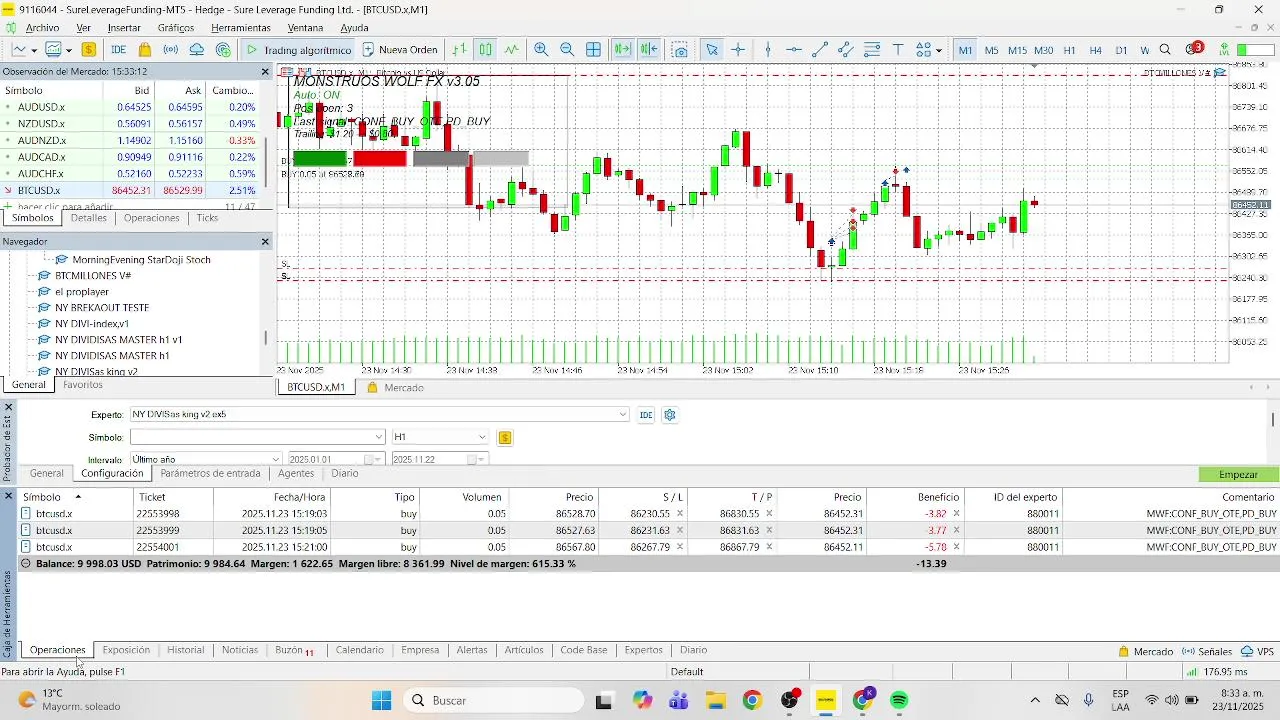Switch chart to M15 timeframe

(1017, 50)
